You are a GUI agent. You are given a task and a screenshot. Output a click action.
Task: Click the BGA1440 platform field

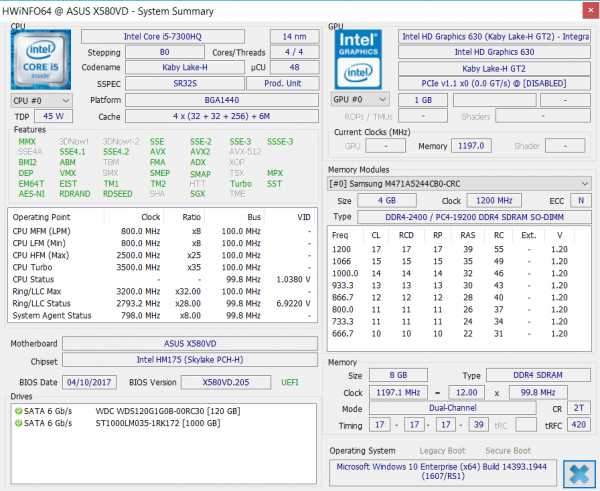[222, 100]
